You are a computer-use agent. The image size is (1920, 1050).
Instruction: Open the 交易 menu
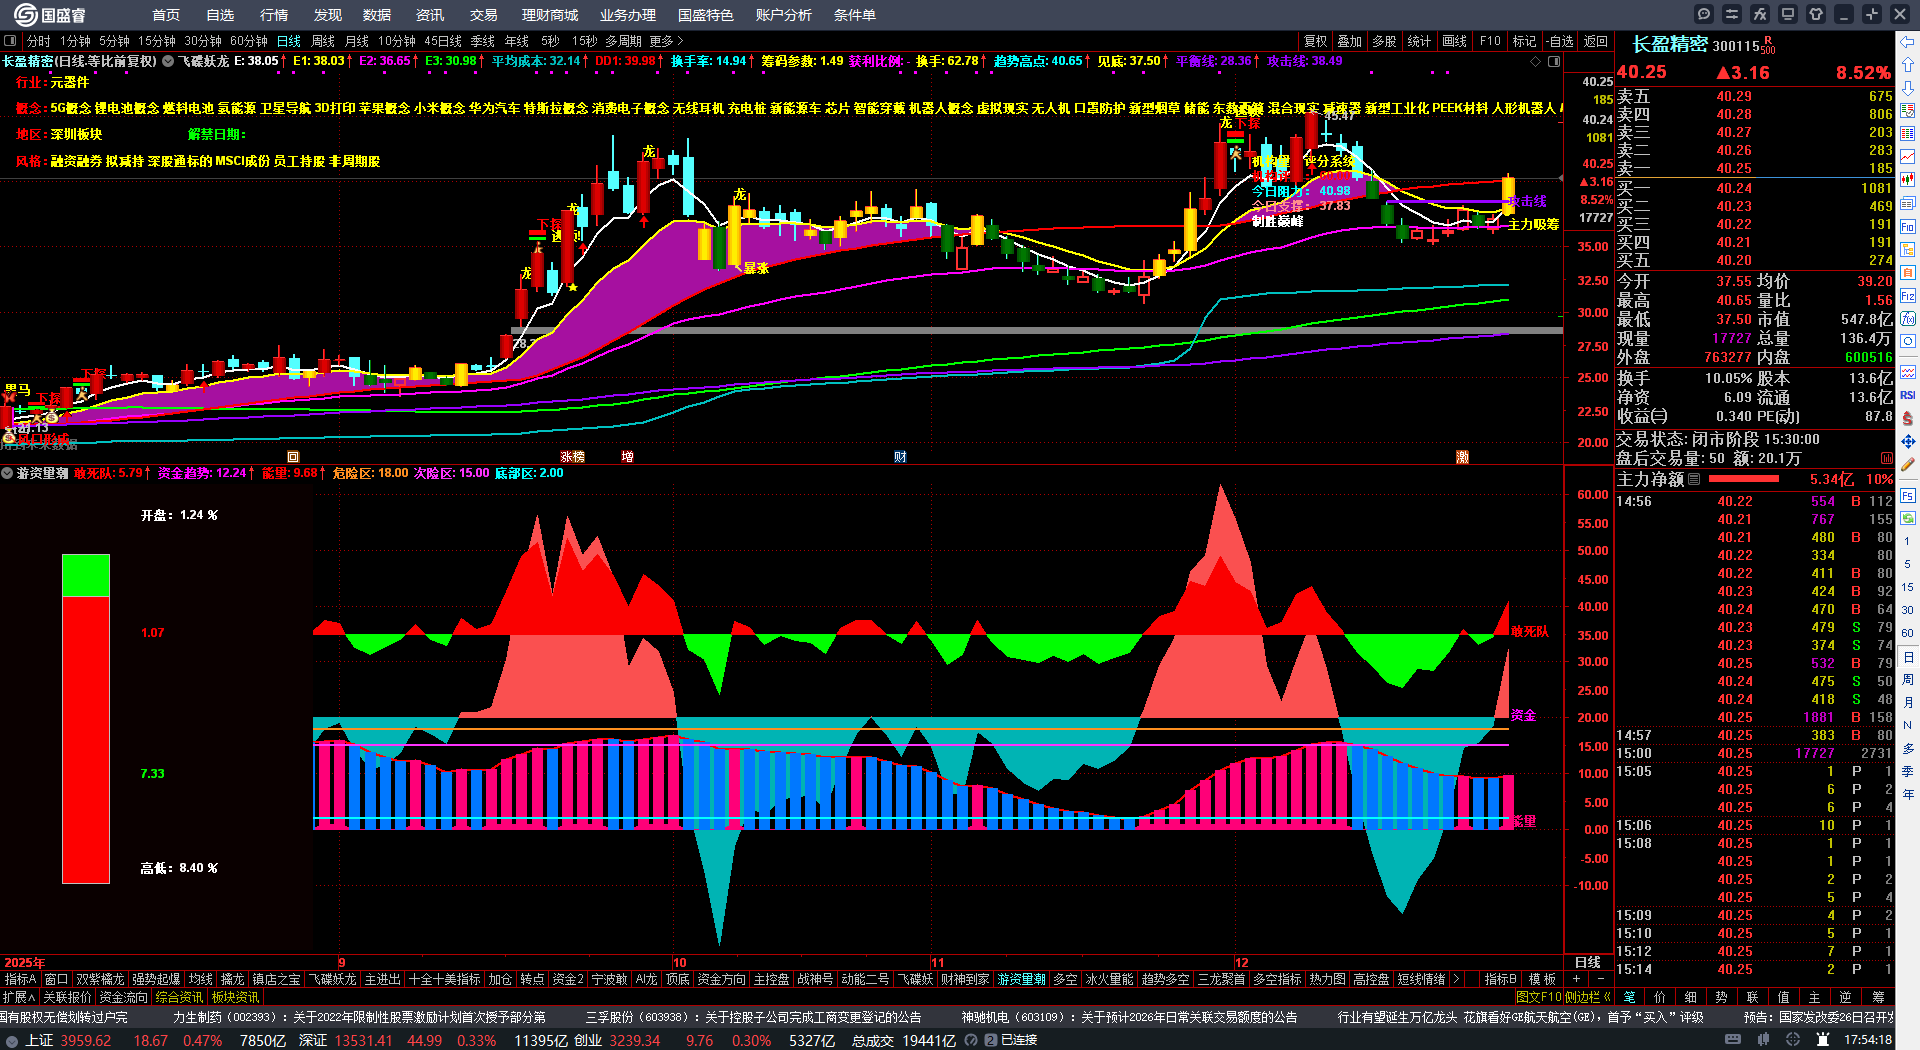click(x=483, y=15)
